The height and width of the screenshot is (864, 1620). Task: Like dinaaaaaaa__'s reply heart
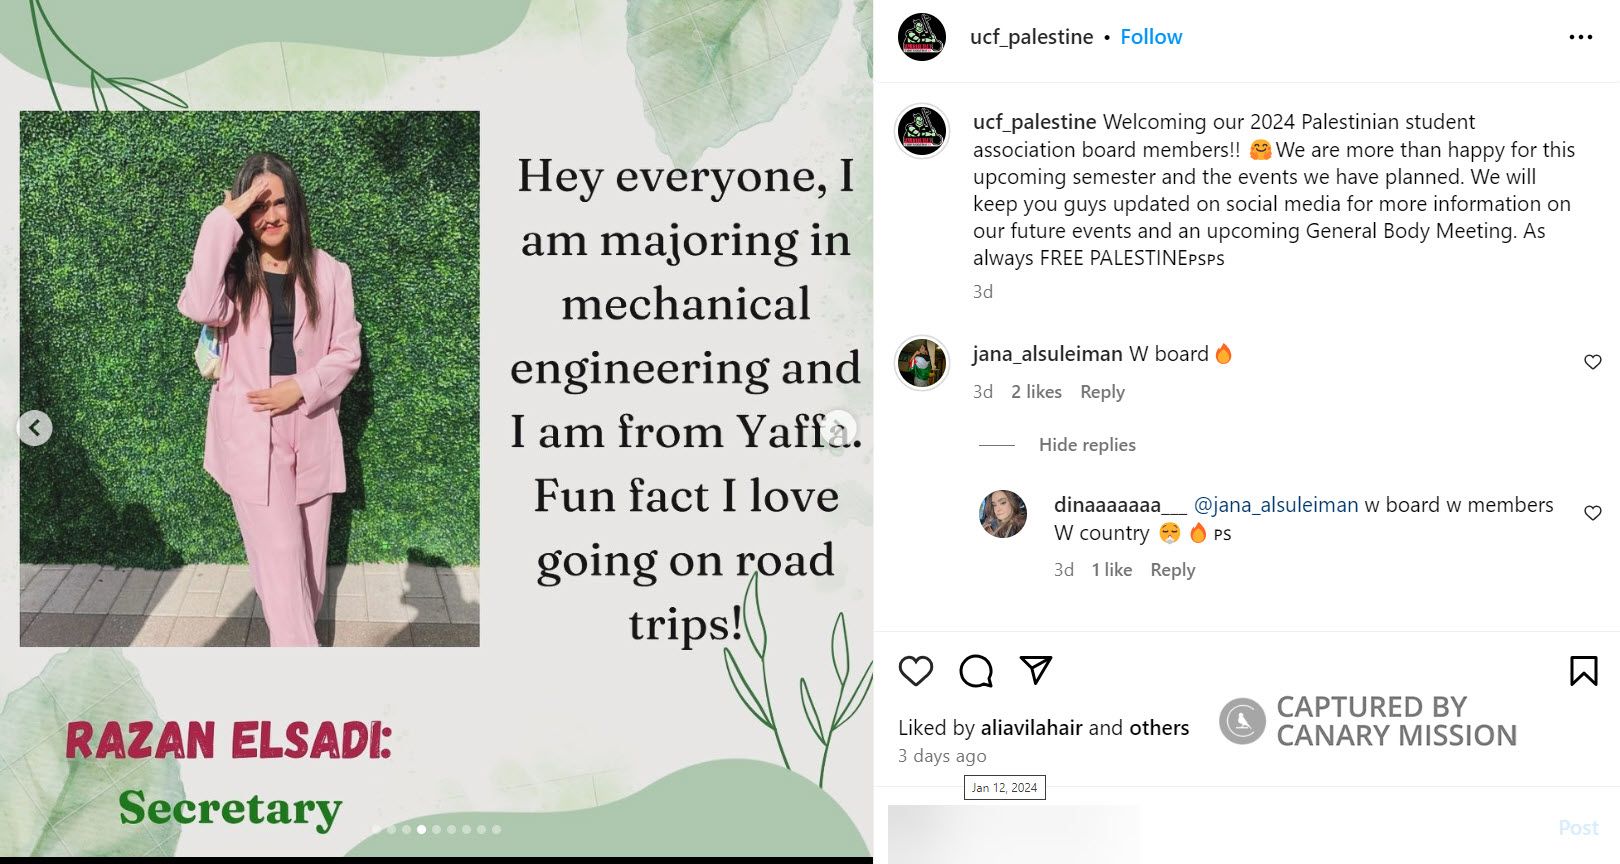1593,513
